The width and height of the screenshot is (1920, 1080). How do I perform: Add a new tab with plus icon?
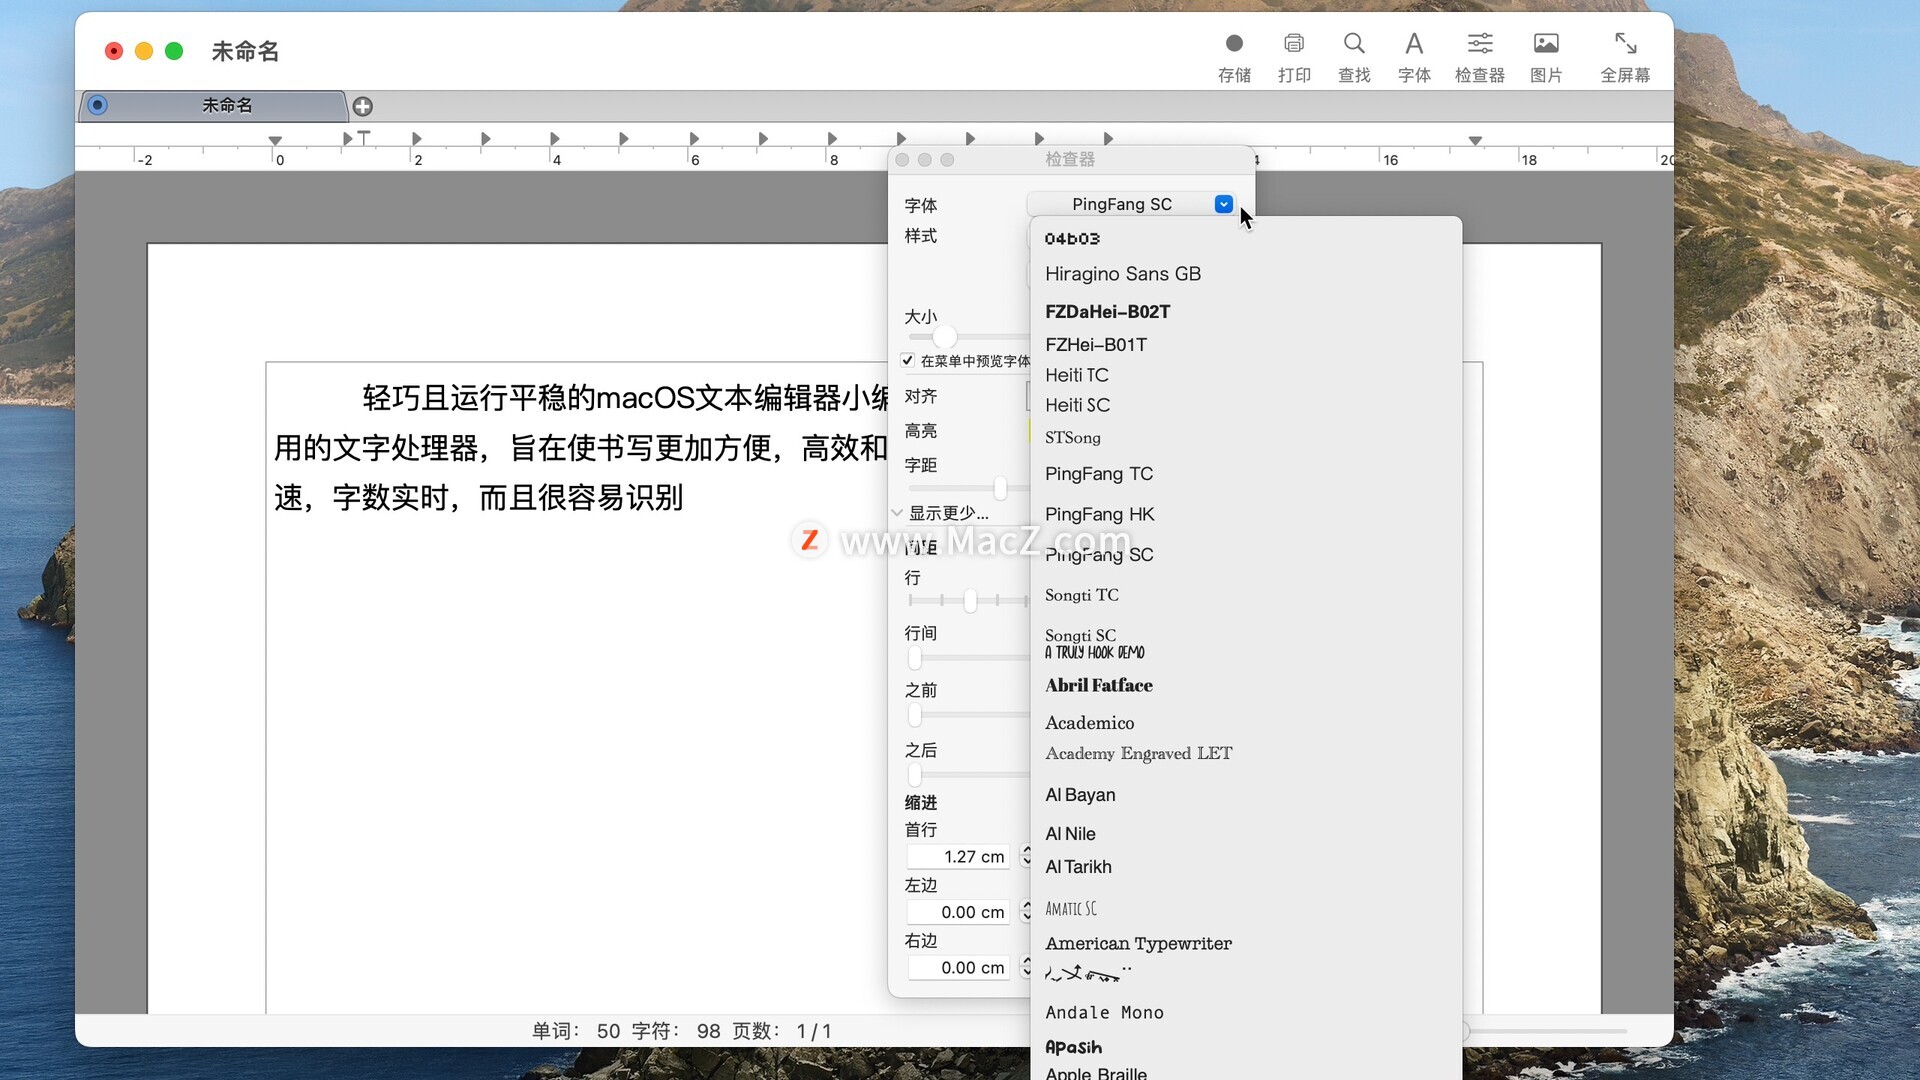pos(363,106)
